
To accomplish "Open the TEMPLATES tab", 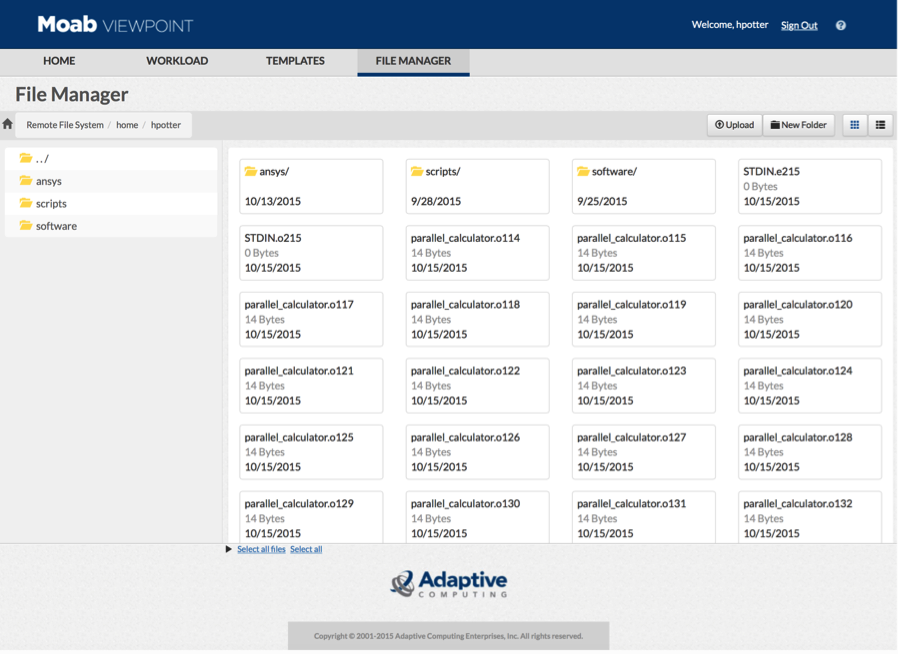I will [295, 61].
